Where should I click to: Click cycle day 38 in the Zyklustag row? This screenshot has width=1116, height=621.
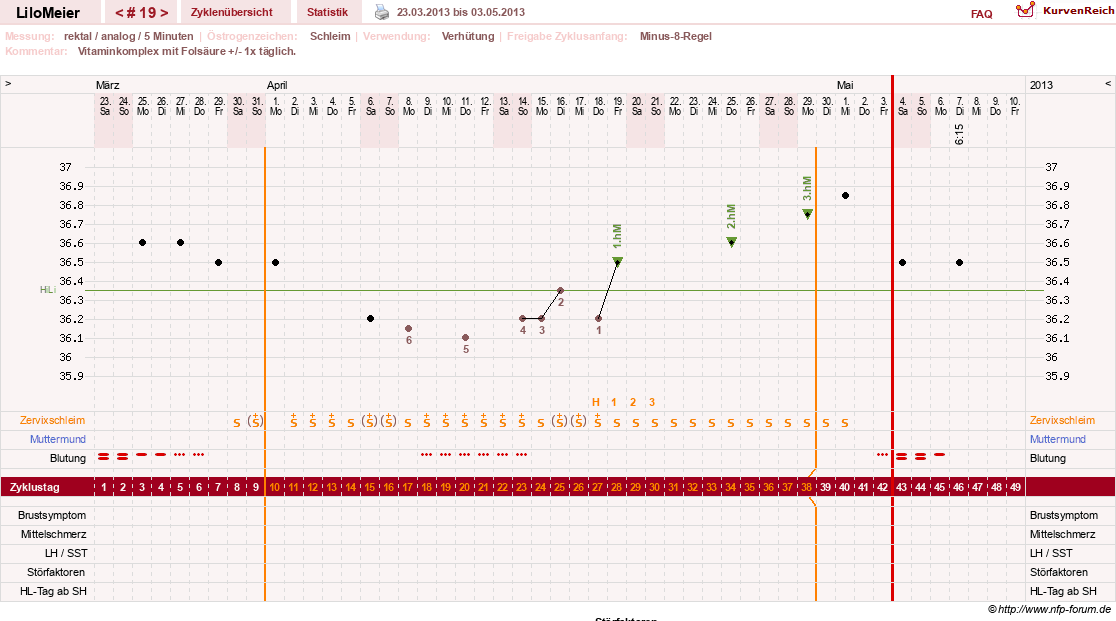806,487
